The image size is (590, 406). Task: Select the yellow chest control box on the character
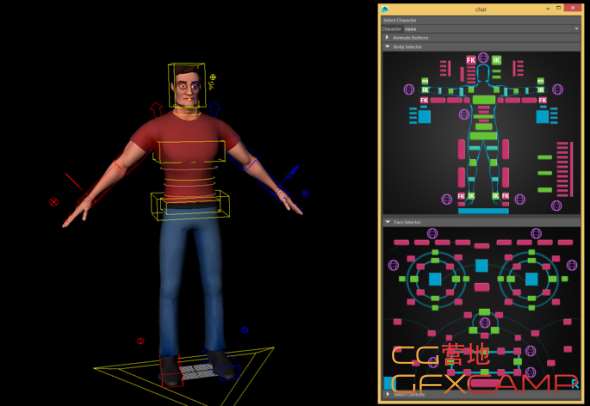pos(189,152)
